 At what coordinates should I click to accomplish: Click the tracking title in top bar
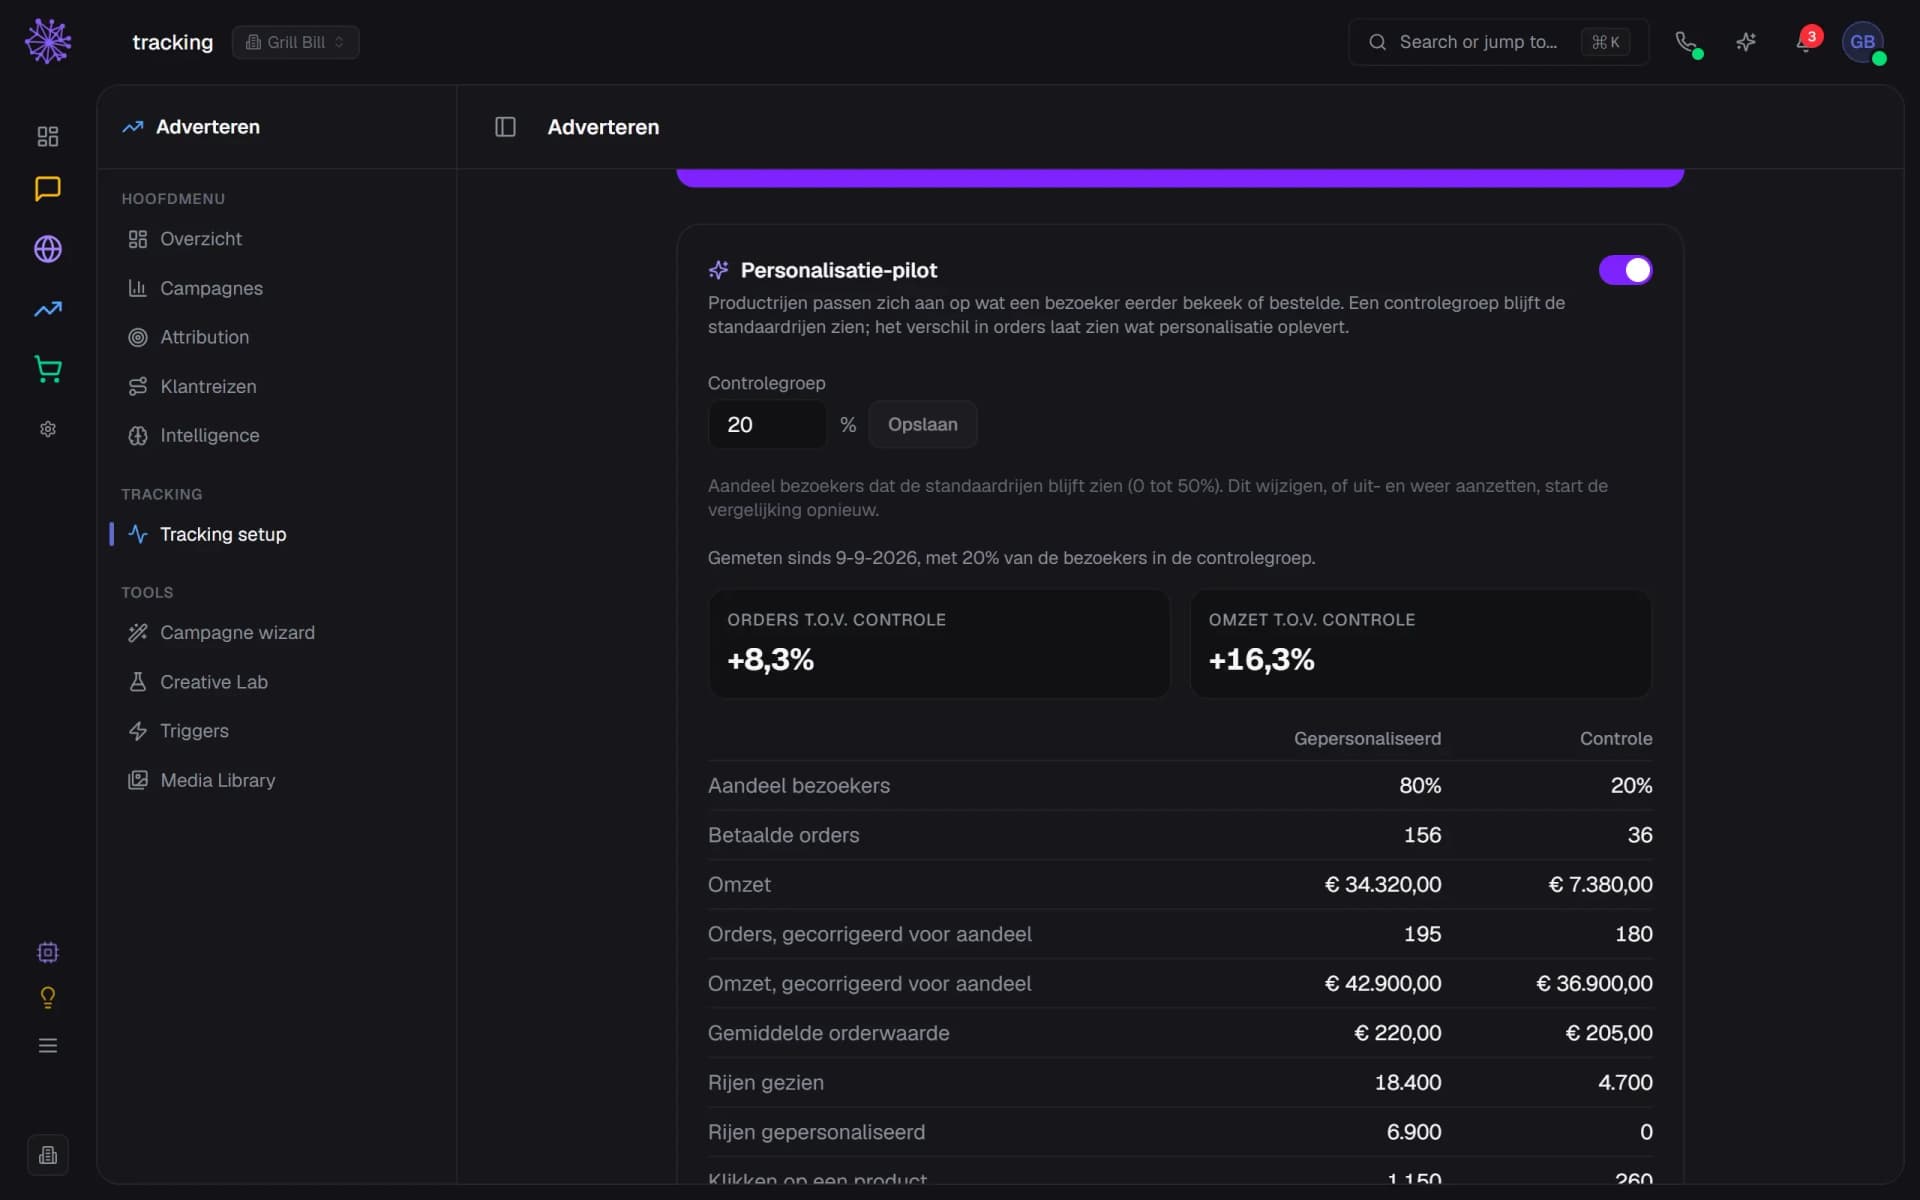[x=173, y=42]
